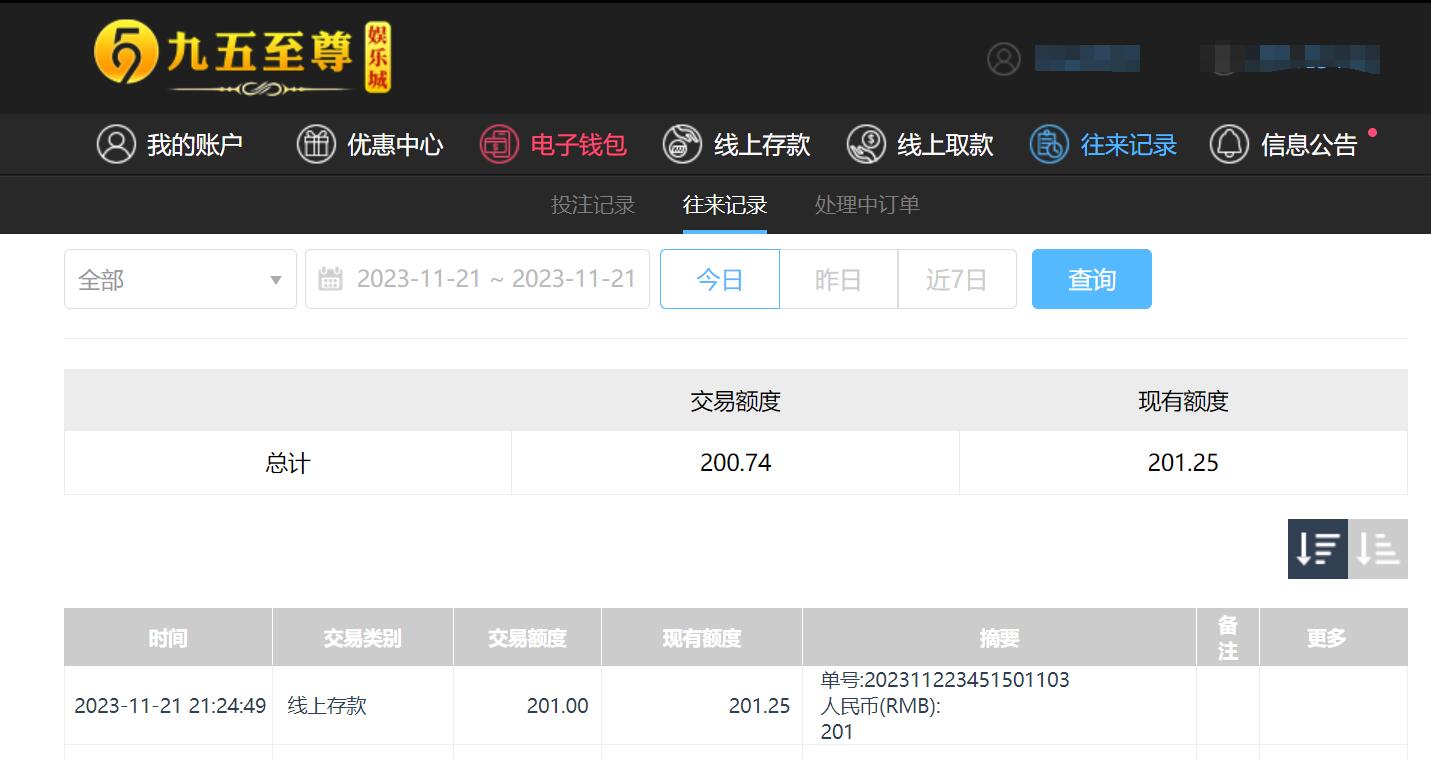This screenshot has height=760, width=1431.
Task: Switch to the 处理中订单 tab
Action: tap(867, 205)
